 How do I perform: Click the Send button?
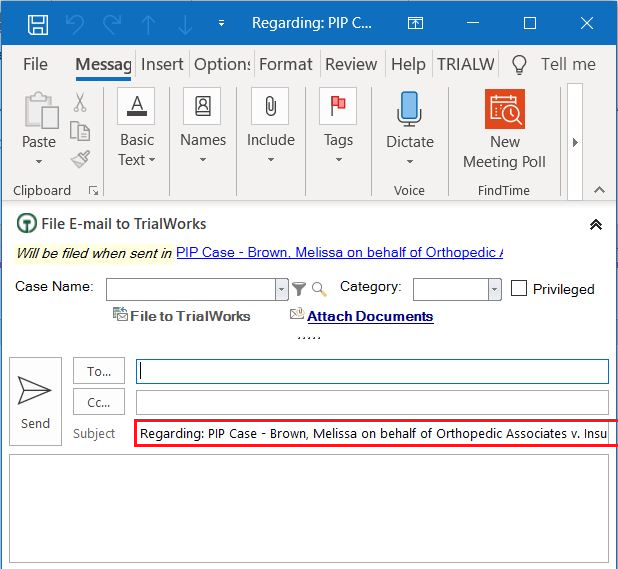click(x=35, y=401)
